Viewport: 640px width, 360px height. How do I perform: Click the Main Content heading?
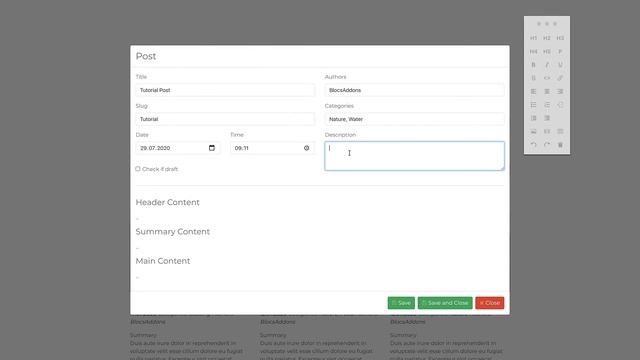[x=163, y=261]
